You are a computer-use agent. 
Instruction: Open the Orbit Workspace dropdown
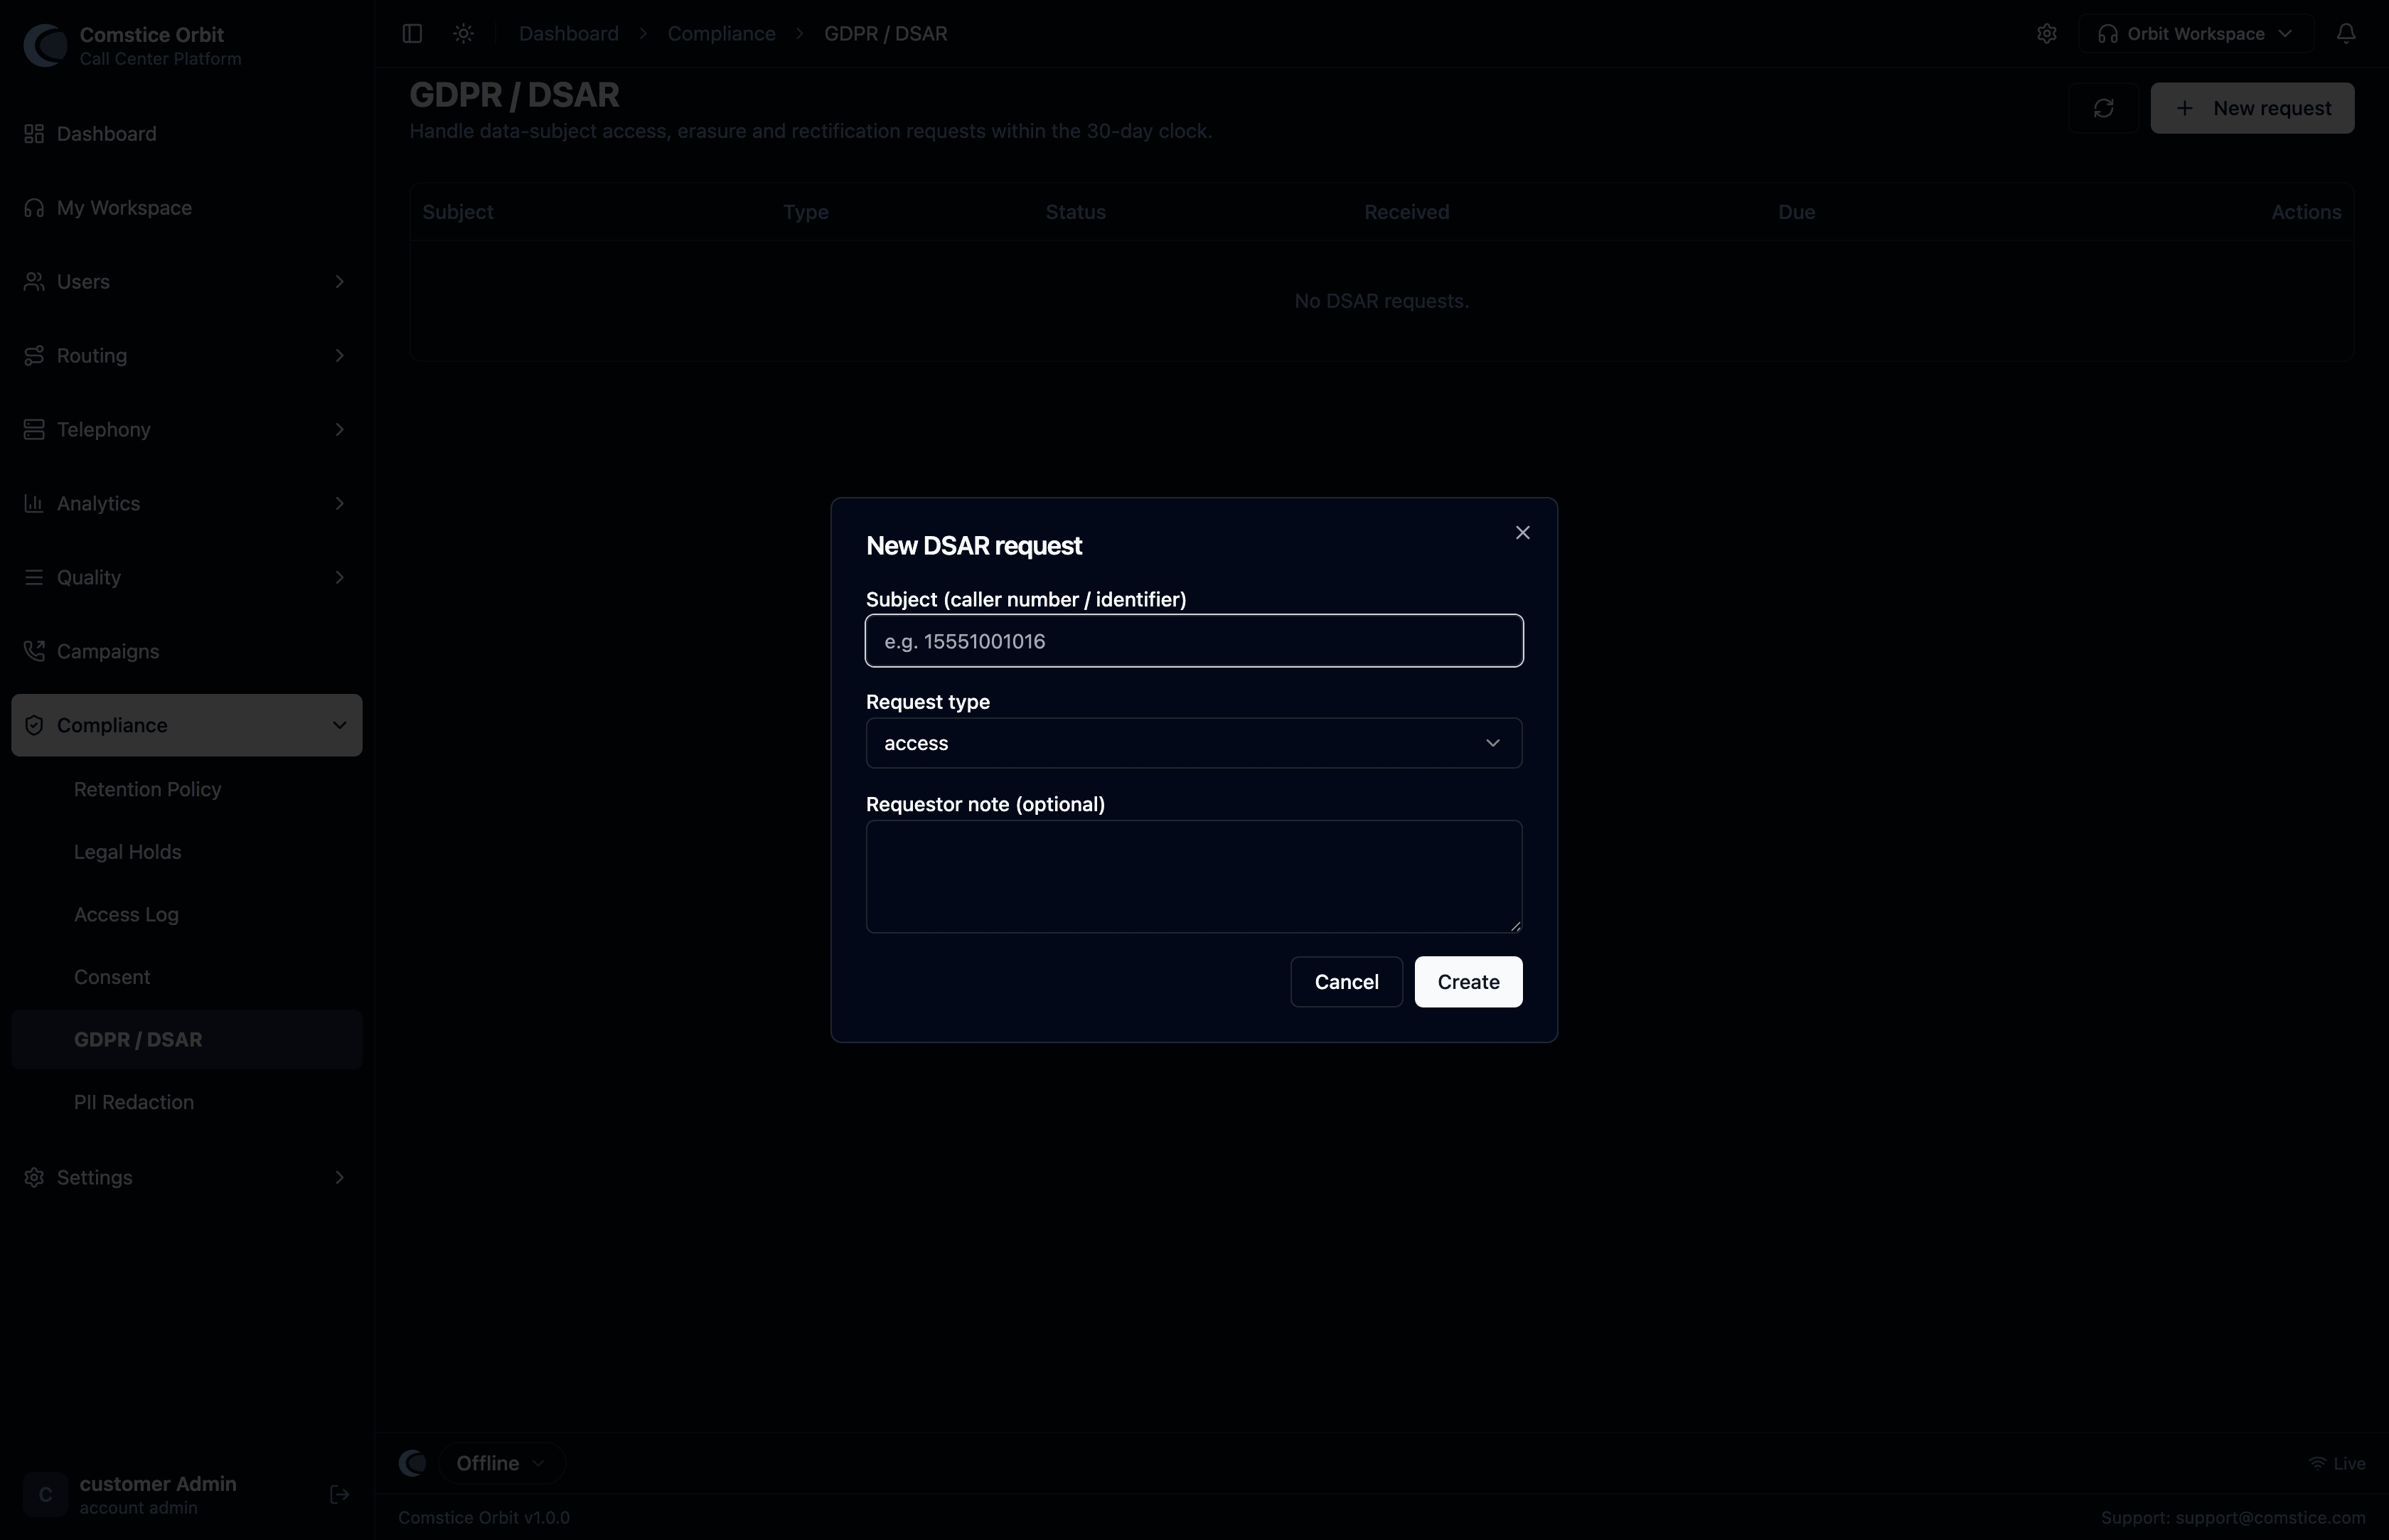[2195, 33]
